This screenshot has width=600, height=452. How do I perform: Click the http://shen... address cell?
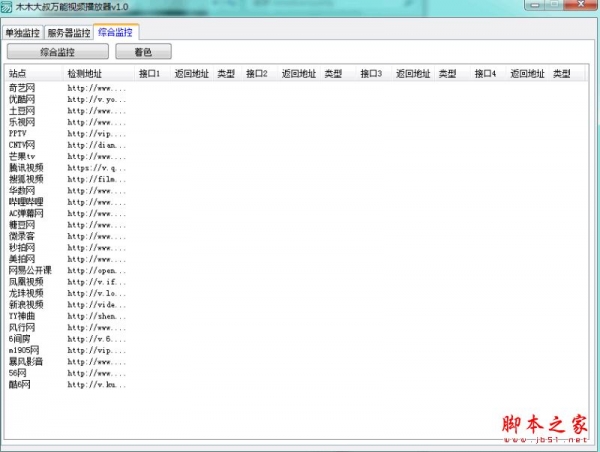click(x=96, y=316)
